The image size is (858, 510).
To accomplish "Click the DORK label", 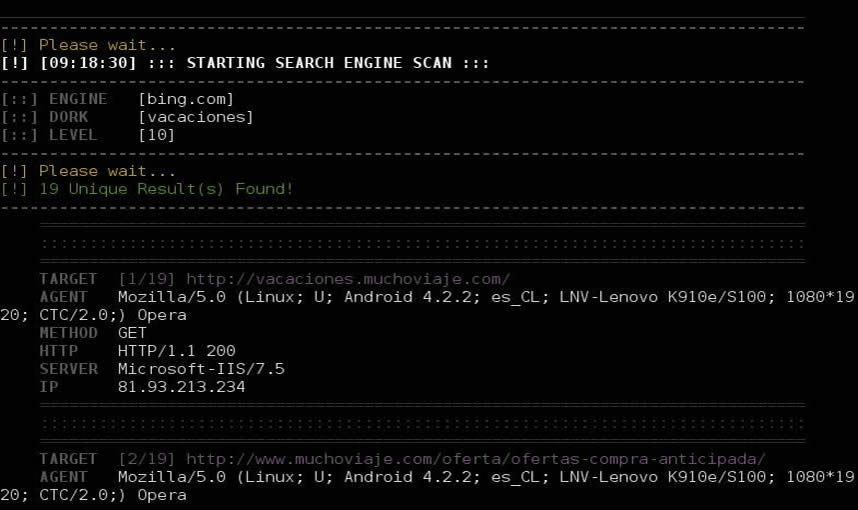I will click(x=68, y=117).
